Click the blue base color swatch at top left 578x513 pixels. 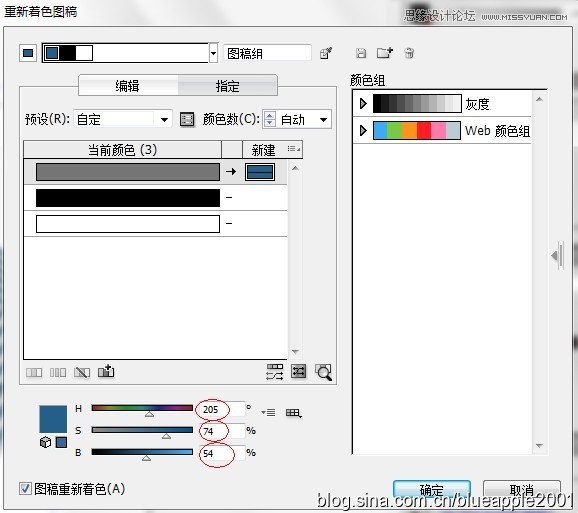click(x=28, y=53)
